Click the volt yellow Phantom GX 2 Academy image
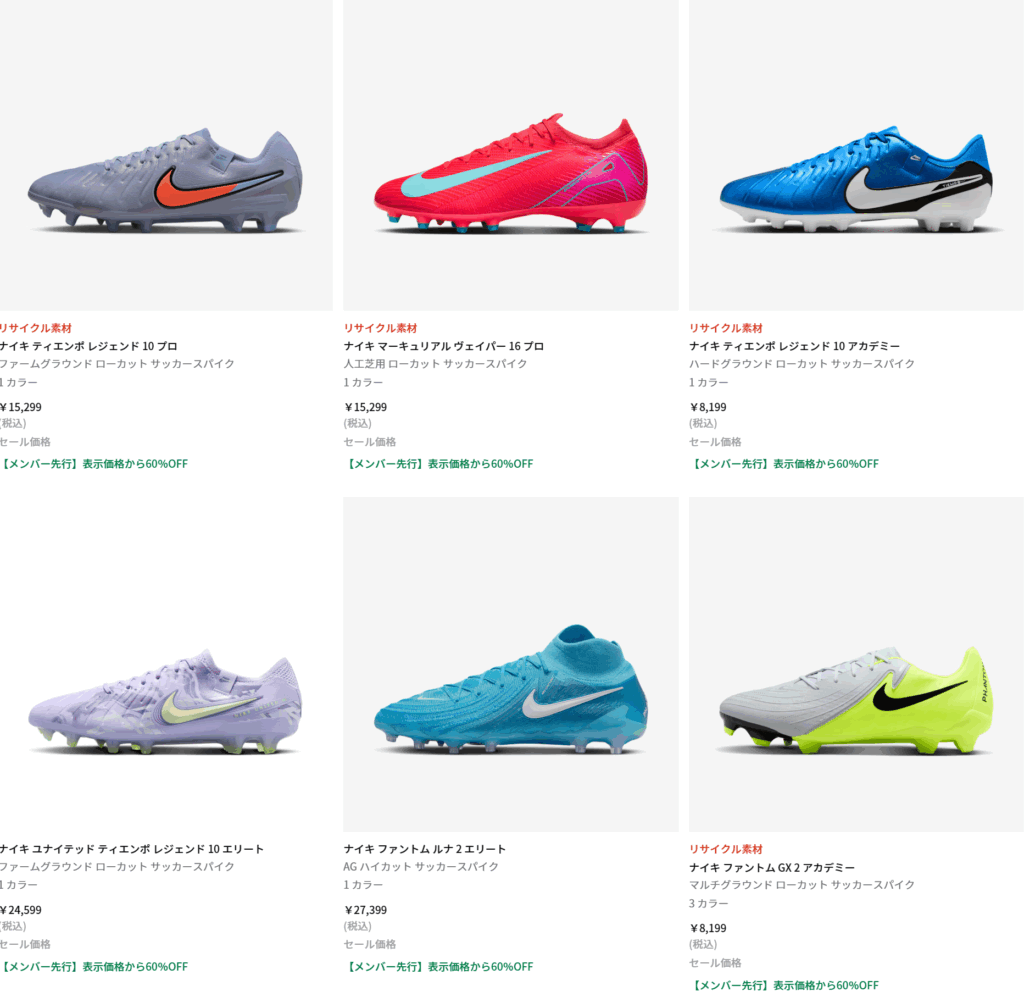 [x=856, y=700]
